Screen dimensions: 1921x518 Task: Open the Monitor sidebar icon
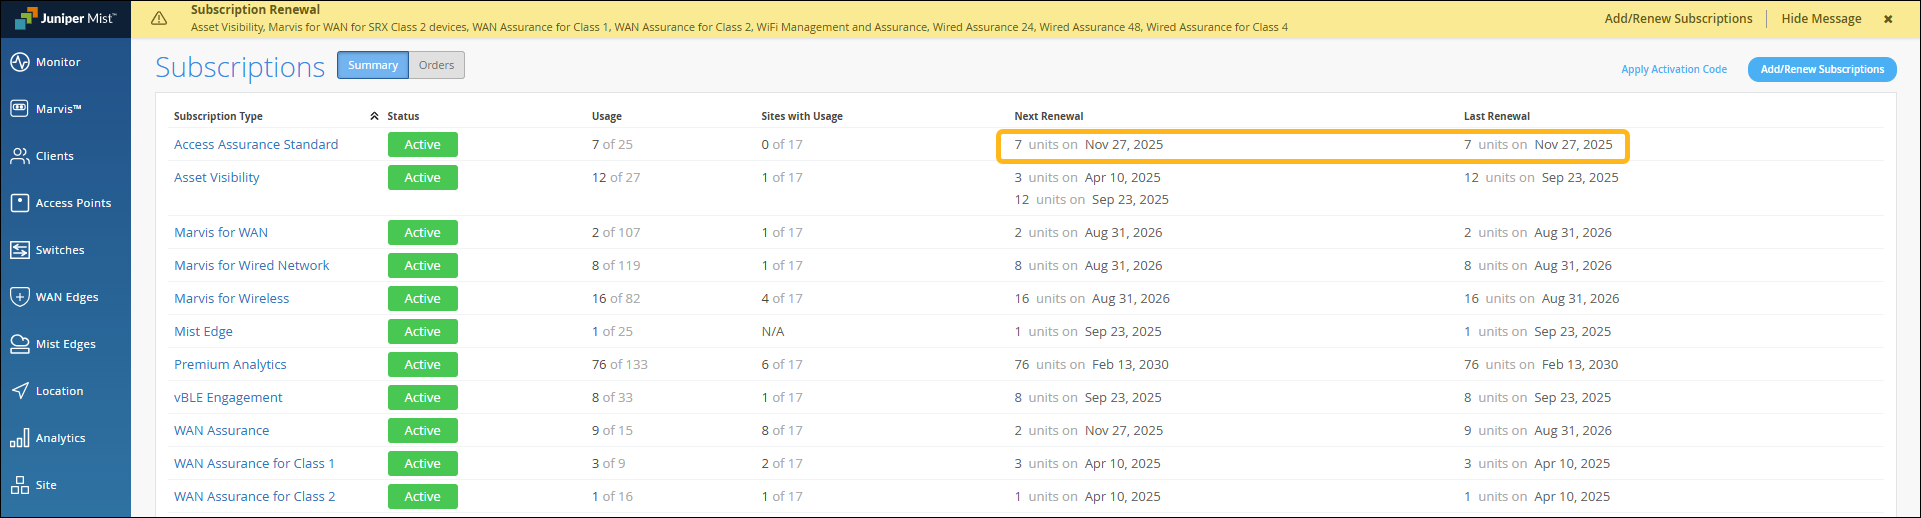click(x=20, y=62)
